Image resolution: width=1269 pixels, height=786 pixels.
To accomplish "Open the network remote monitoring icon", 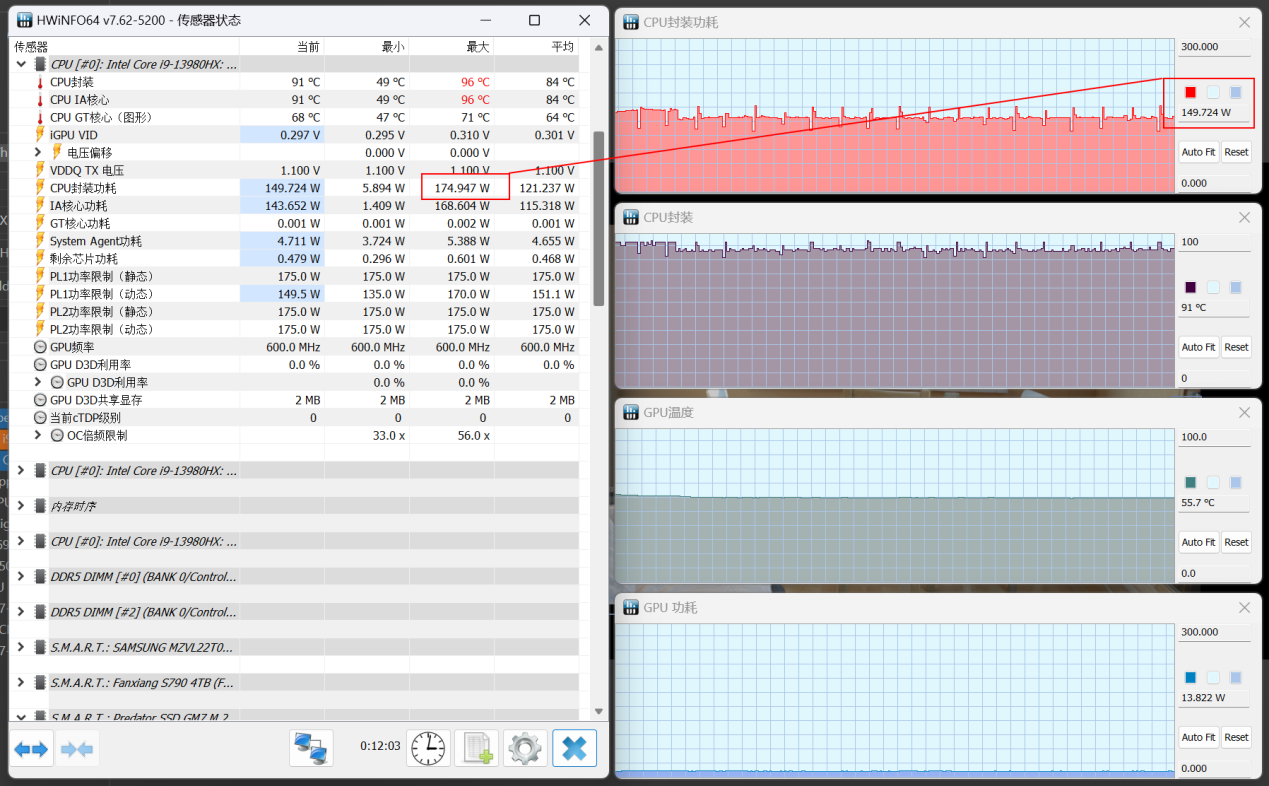I will 311,748.
